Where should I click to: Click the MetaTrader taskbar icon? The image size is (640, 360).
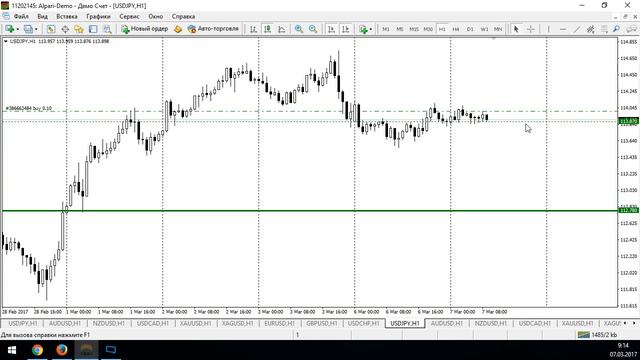(x=86, y=350)
